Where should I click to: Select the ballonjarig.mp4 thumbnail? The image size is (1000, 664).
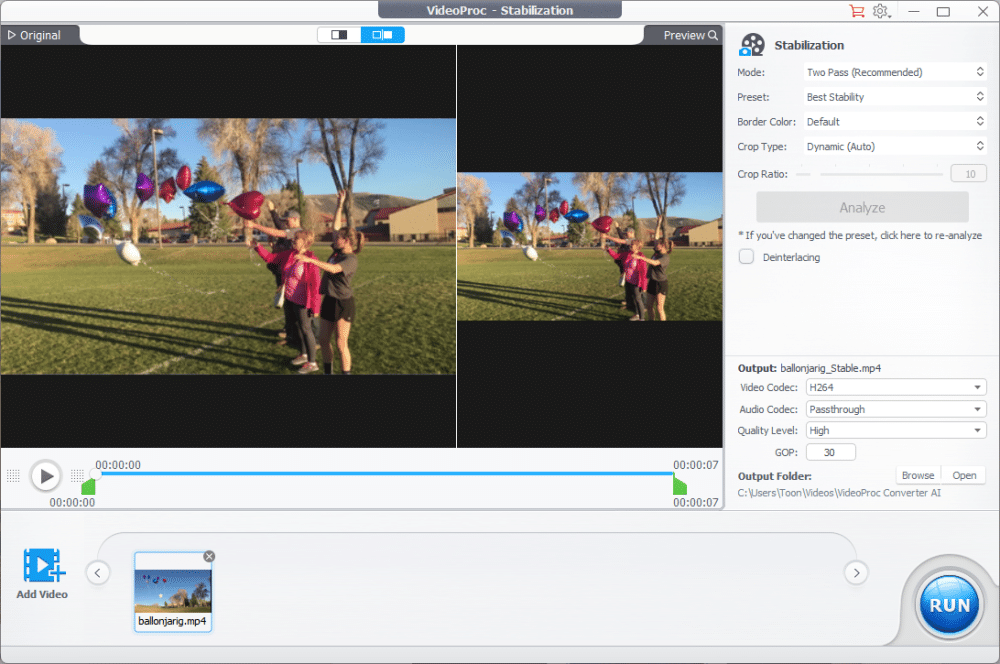tap(173, 592)
